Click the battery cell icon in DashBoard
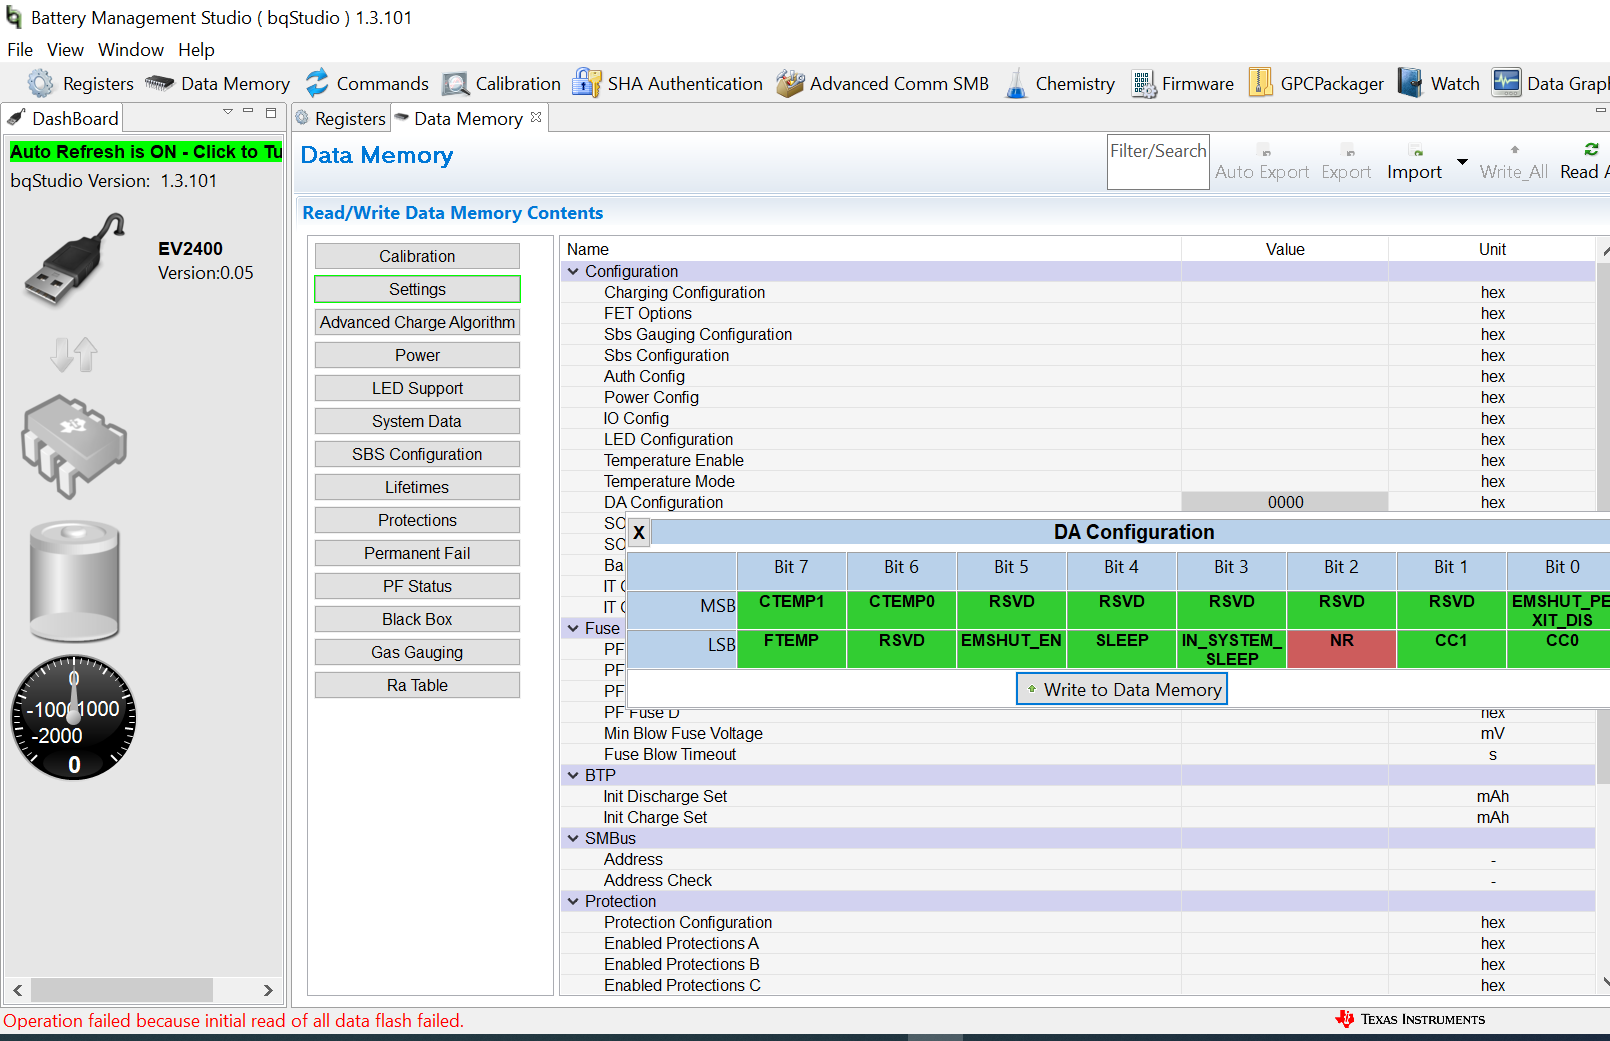This screenshot has height=1041, width=1610. (x=74, y=581)
